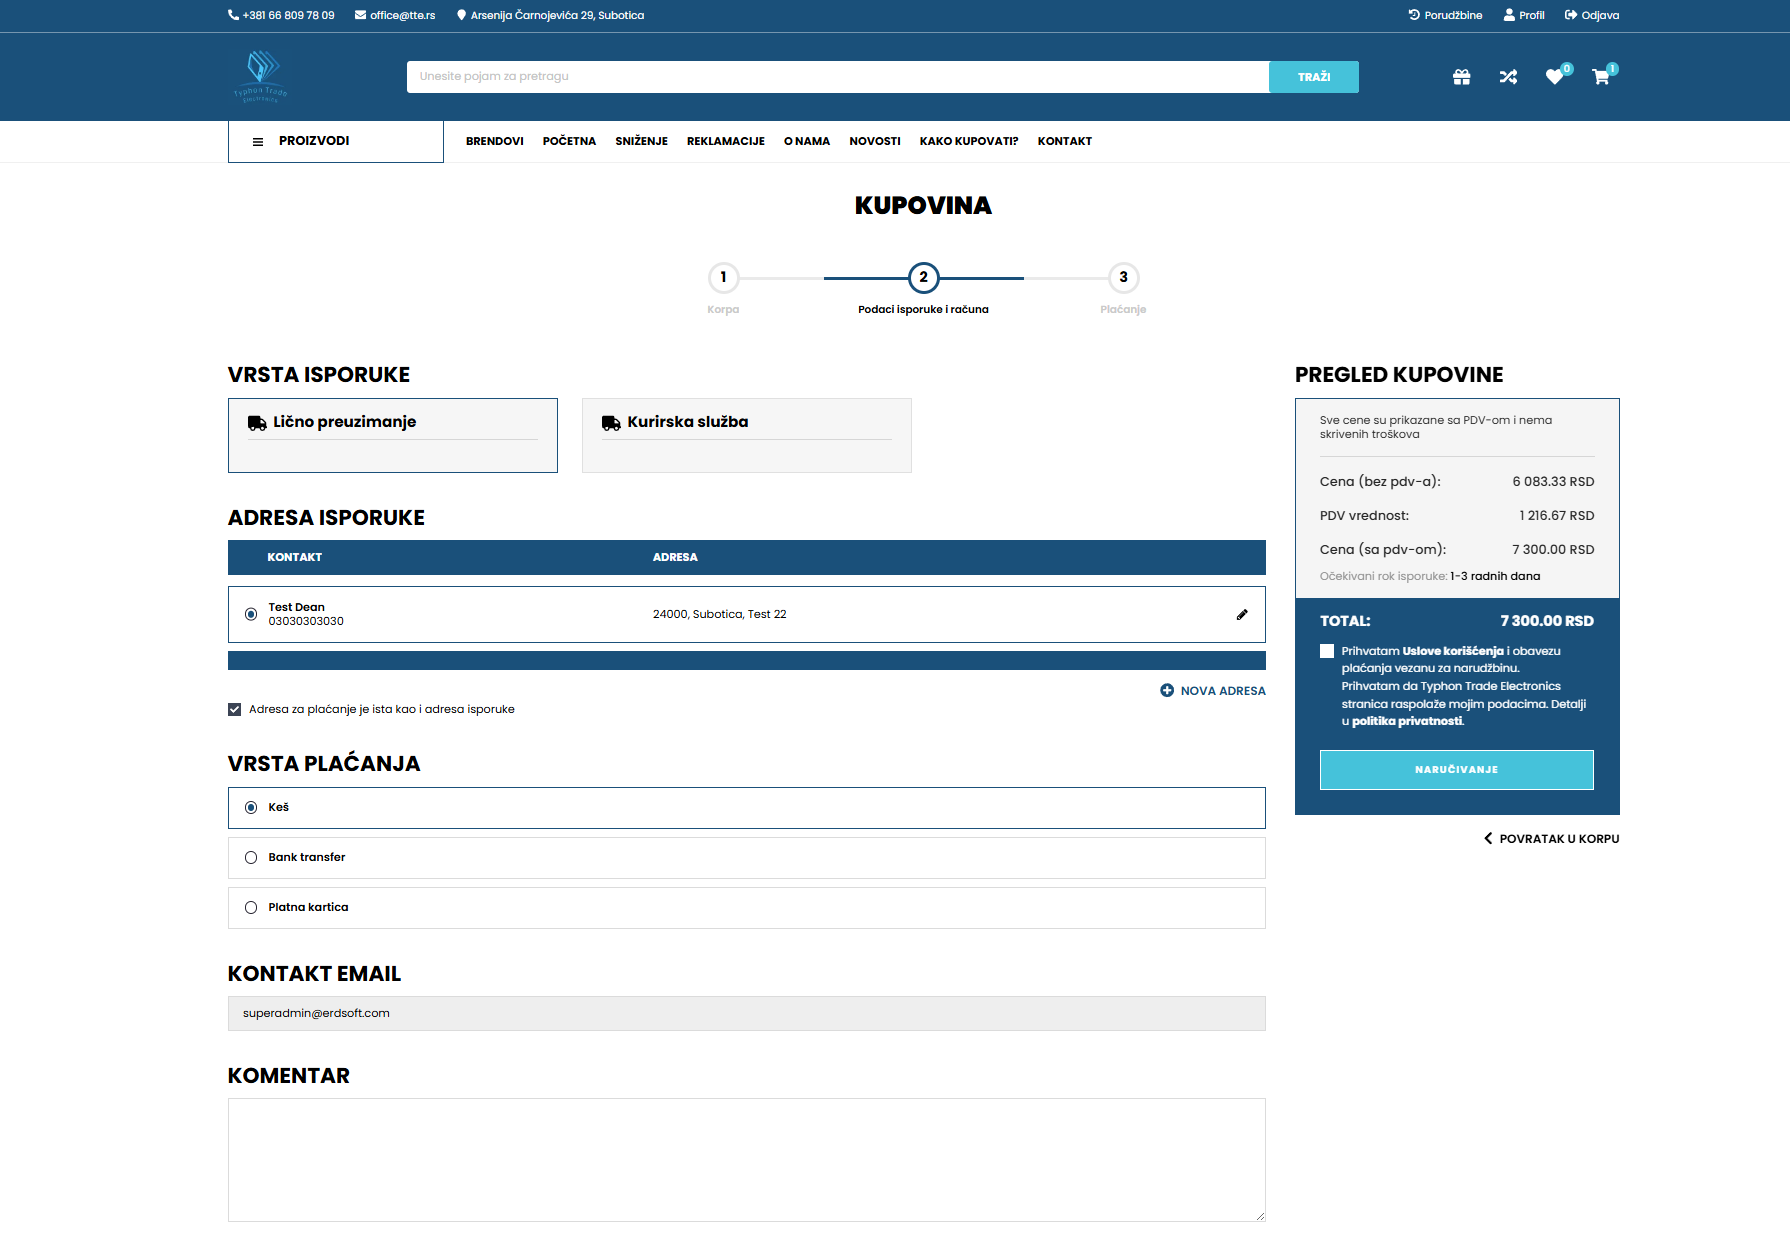The image size is (1790, 1255).
Task: Uncheck billing address same as delivery checkbox
Action: tap(235, 710)
